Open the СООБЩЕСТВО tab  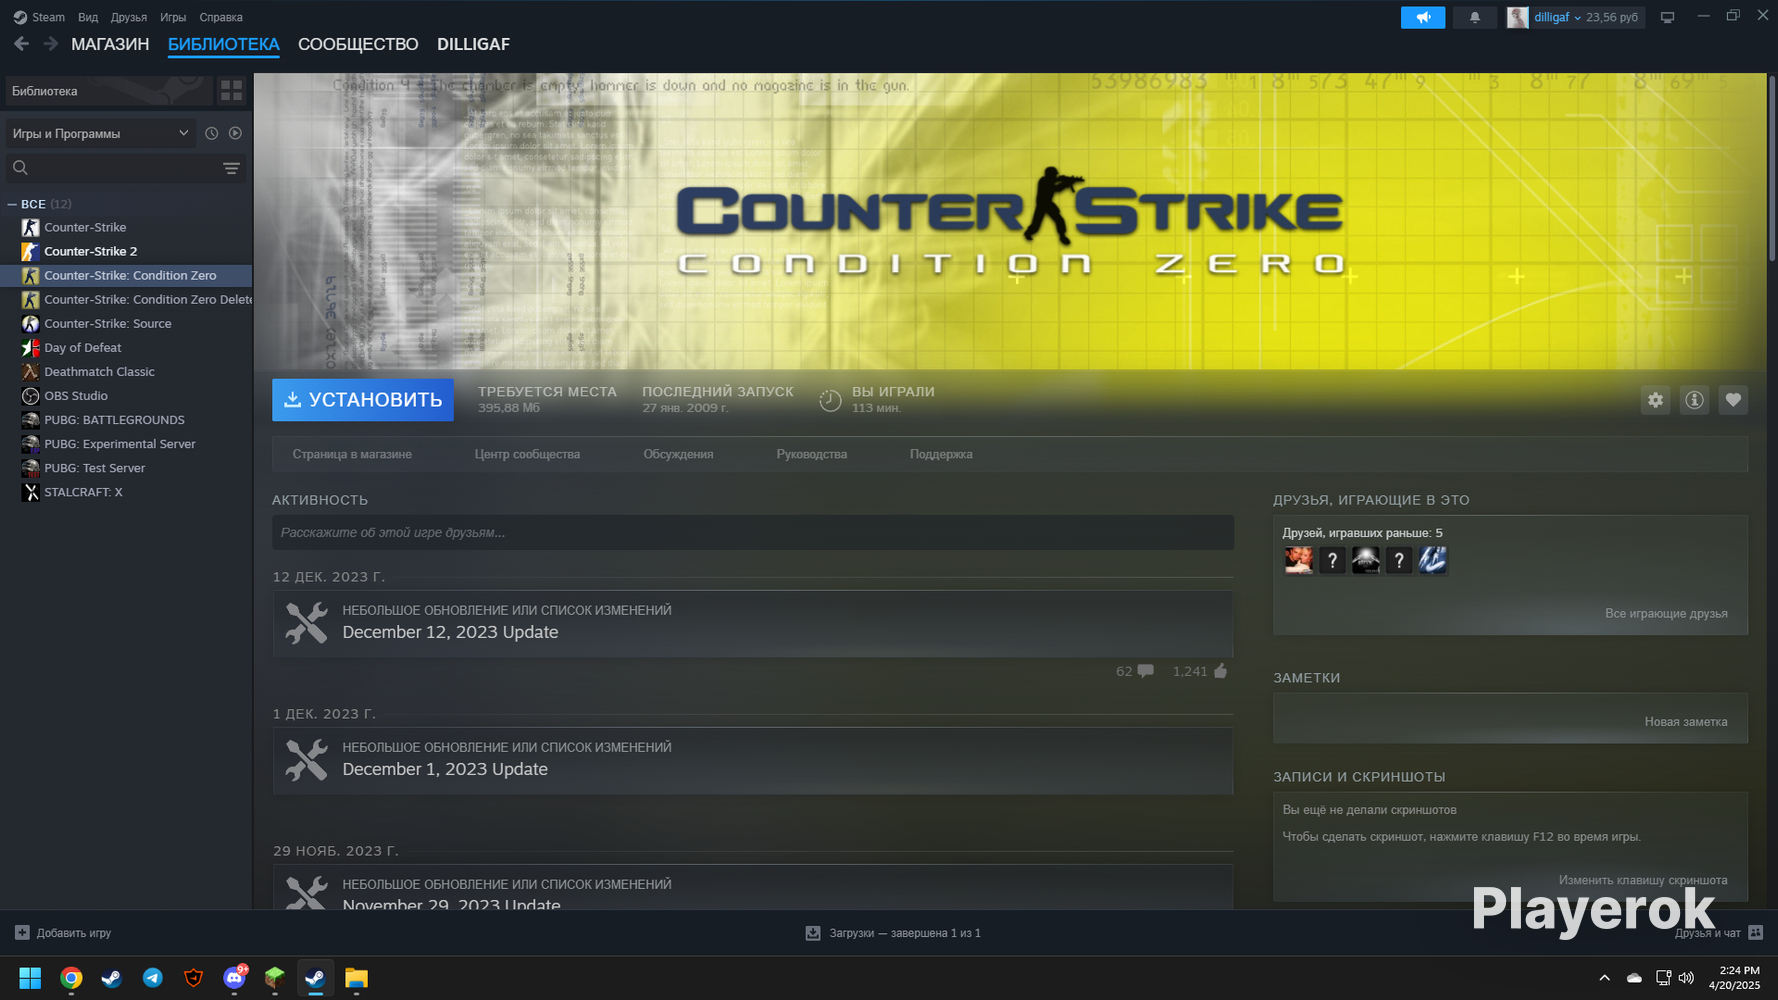coord(358,44)
